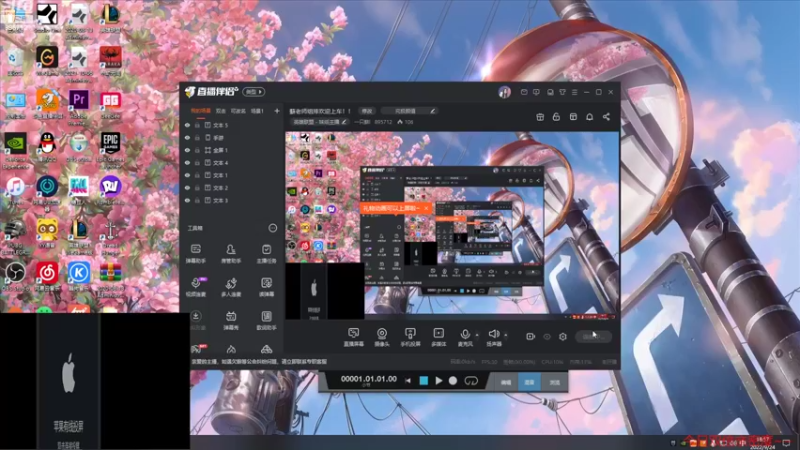Open the room manager assistant tool (房管助手)
800x450 pixels.
231,253
